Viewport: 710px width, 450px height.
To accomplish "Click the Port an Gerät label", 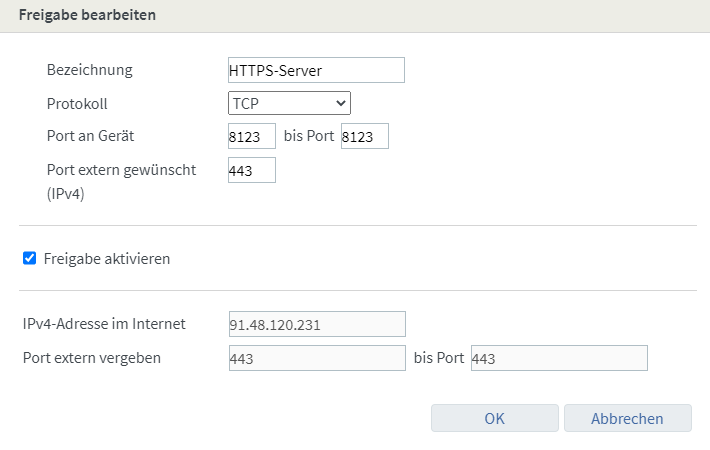I will 91,136.
